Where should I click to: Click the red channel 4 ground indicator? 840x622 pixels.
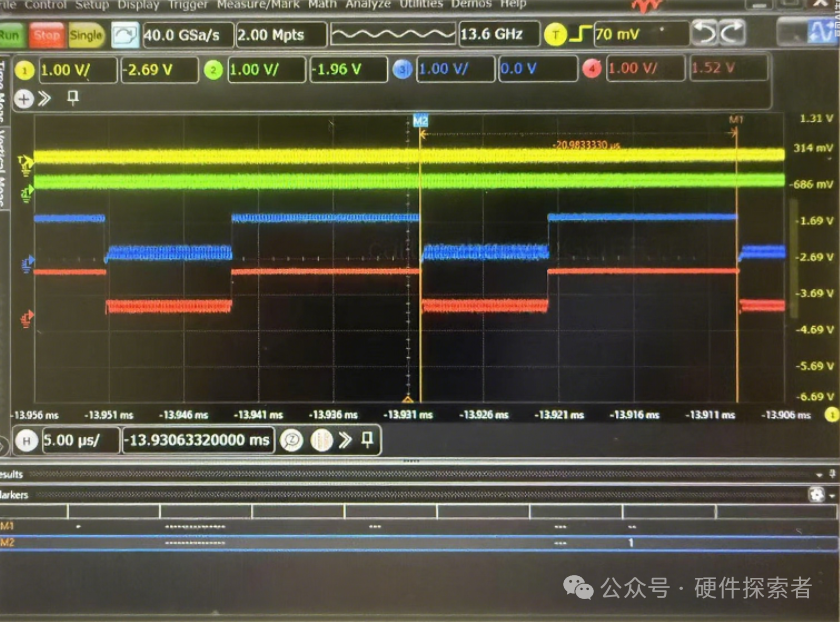tap(27, 318)
